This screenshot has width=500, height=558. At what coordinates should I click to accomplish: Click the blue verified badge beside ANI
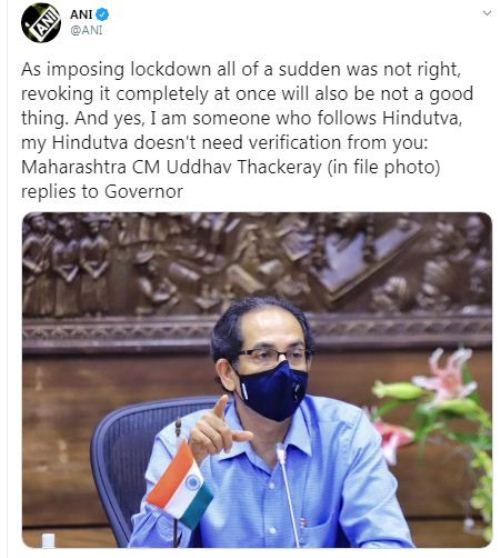(x=102, y=15)
